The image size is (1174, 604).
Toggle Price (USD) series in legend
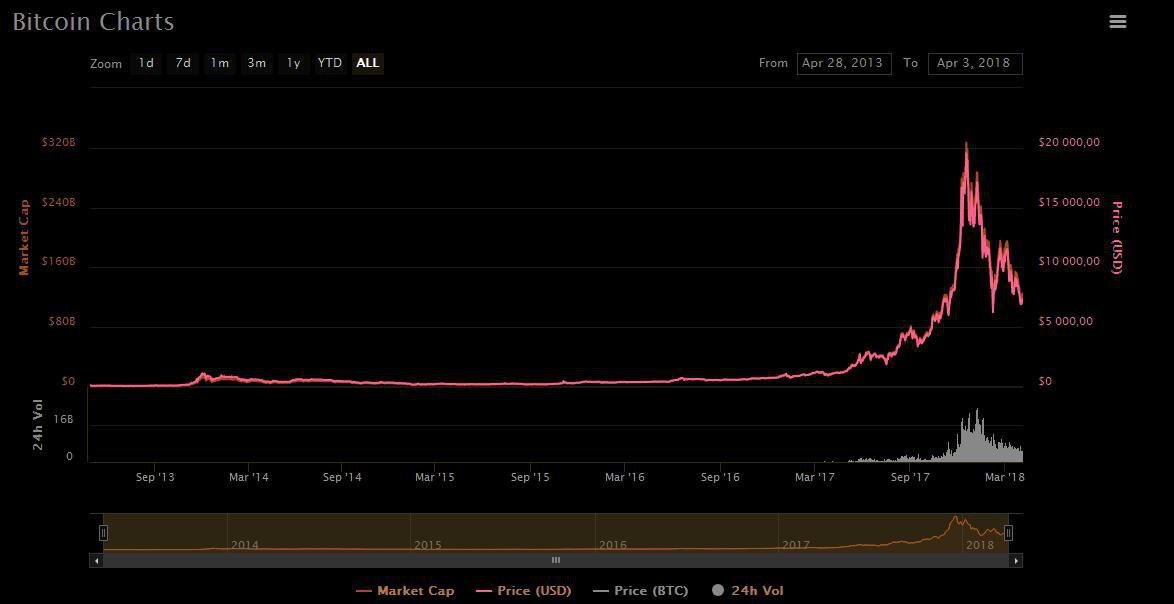click(x=523, y=591)
